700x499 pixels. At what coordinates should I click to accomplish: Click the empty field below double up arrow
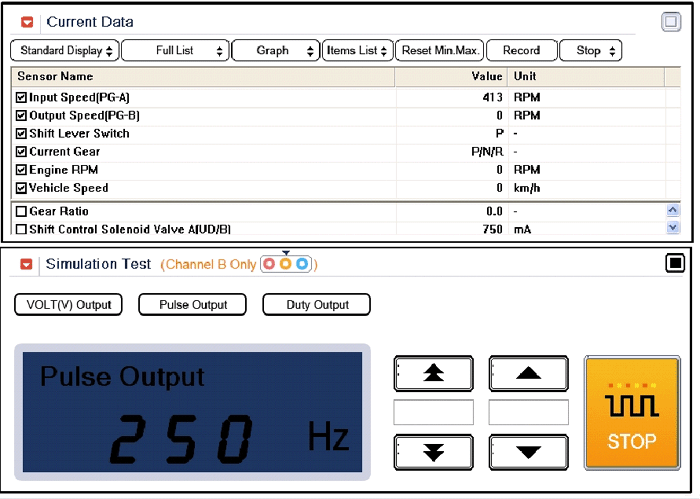[433, 412]
